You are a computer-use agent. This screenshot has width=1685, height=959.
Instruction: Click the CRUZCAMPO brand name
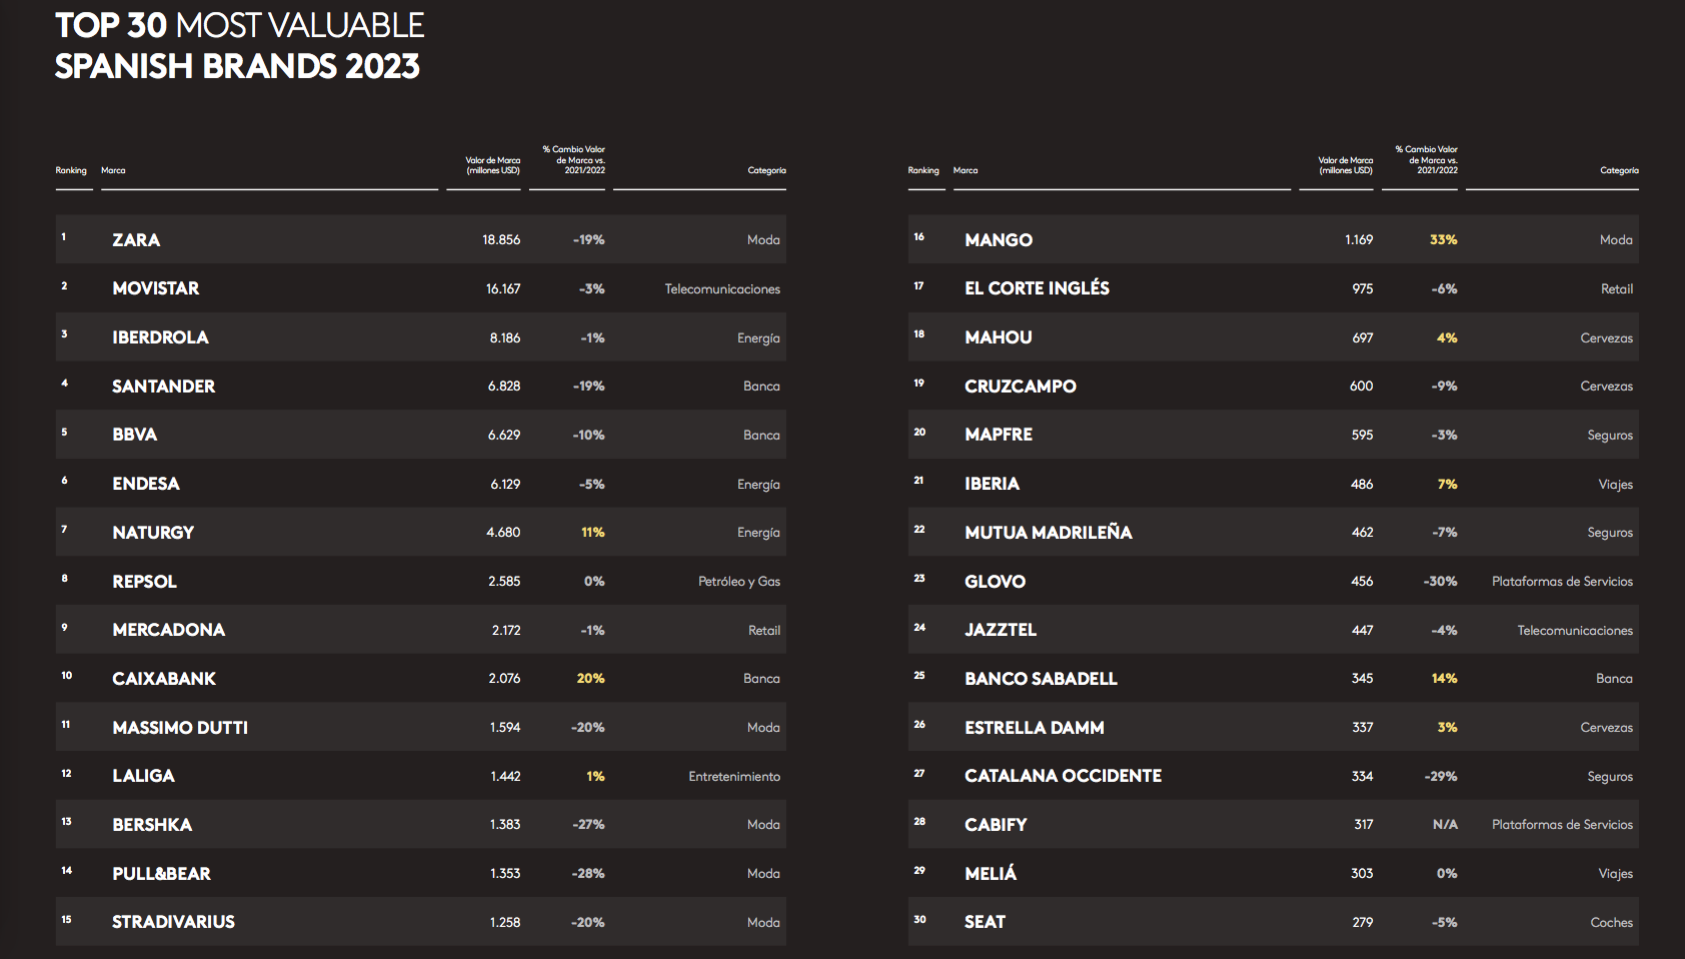[x=1020, y=386]
